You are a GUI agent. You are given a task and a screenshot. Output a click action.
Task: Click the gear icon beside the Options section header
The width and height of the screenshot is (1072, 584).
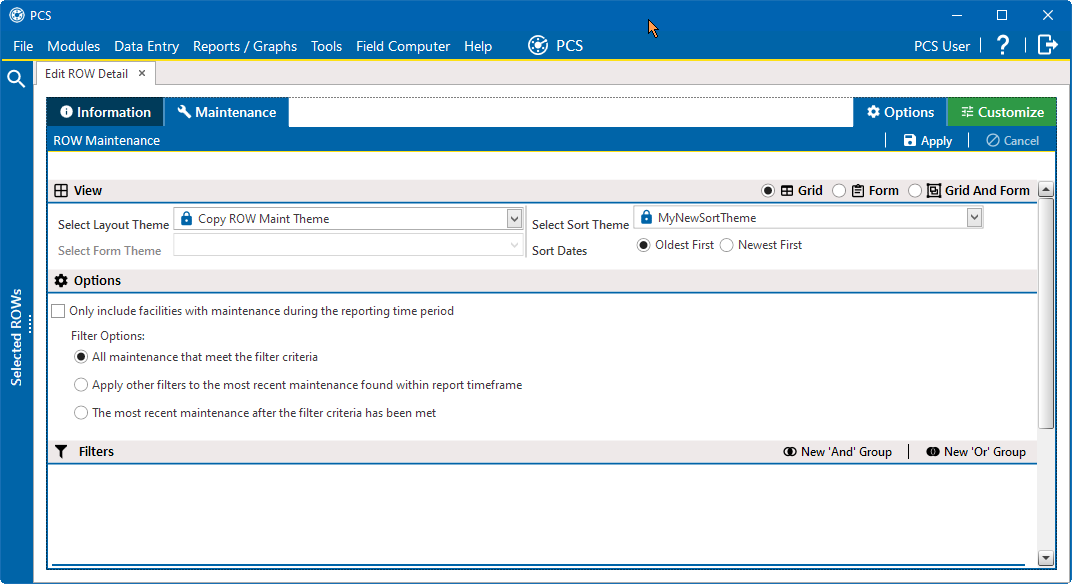coord(60,281)
